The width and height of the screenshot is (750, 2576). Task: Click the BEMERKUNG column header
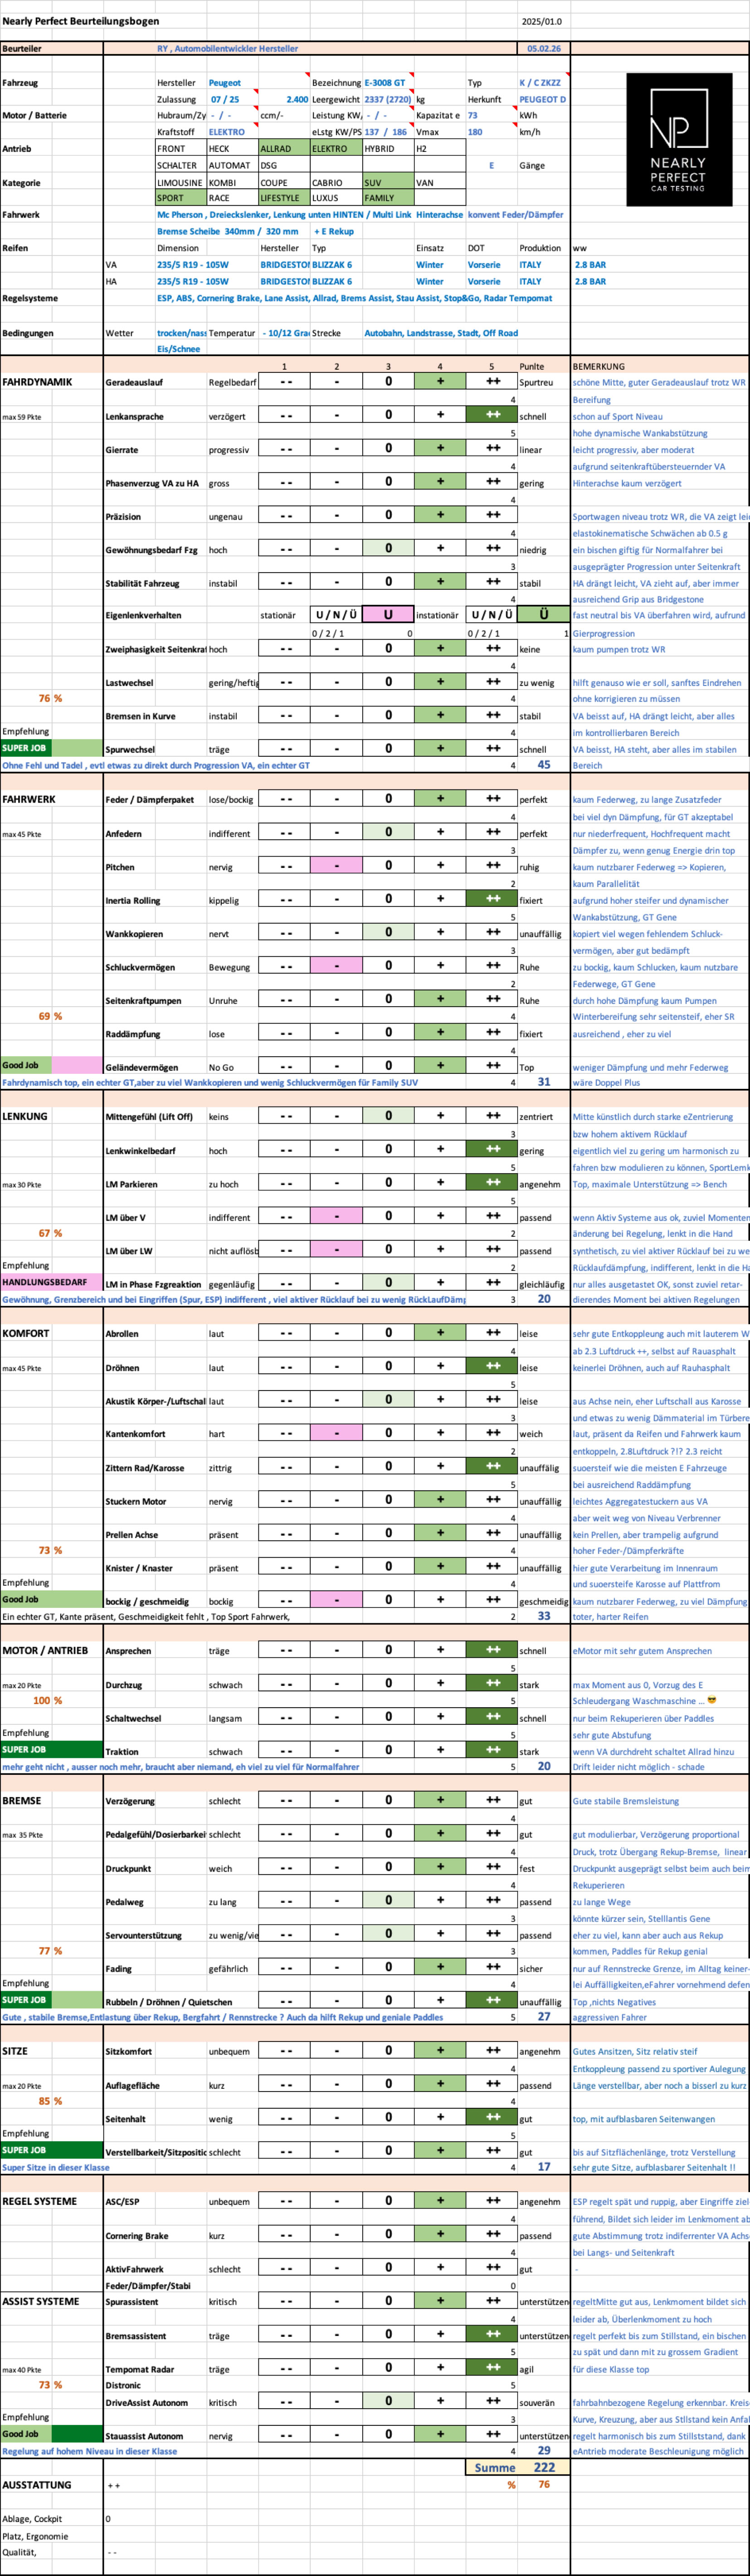599,366
